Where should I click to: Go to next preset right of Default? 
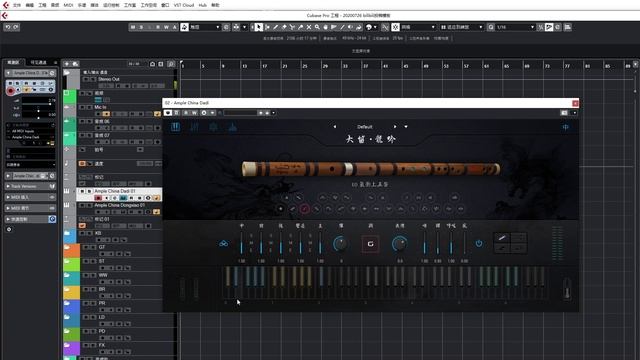tap(395, 127)
